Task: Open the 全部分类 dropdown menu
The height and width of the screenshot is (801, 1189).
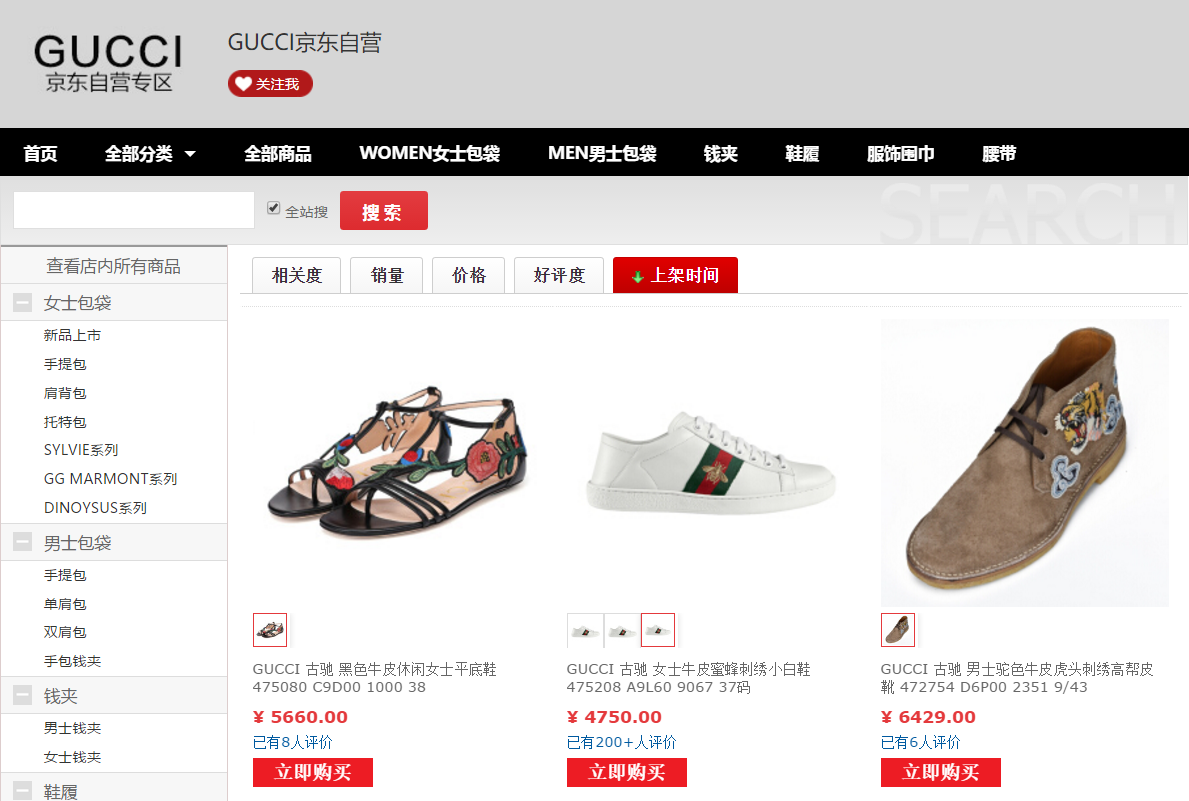Action: pyautogui.click(x=150, y=153)
